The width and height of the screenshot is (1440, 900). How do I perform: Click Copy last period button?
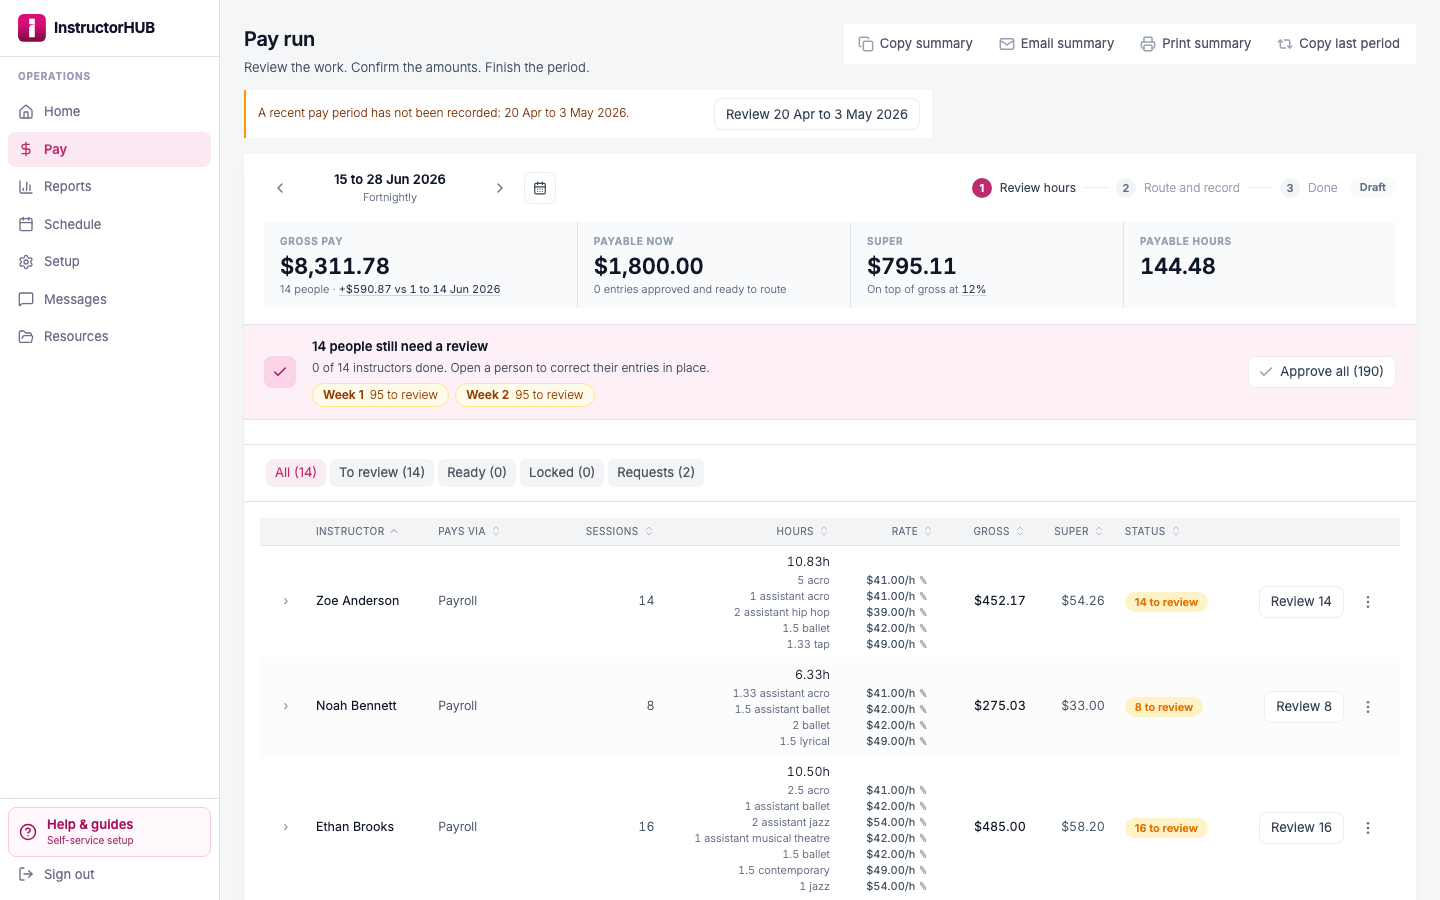point(1339,43)
